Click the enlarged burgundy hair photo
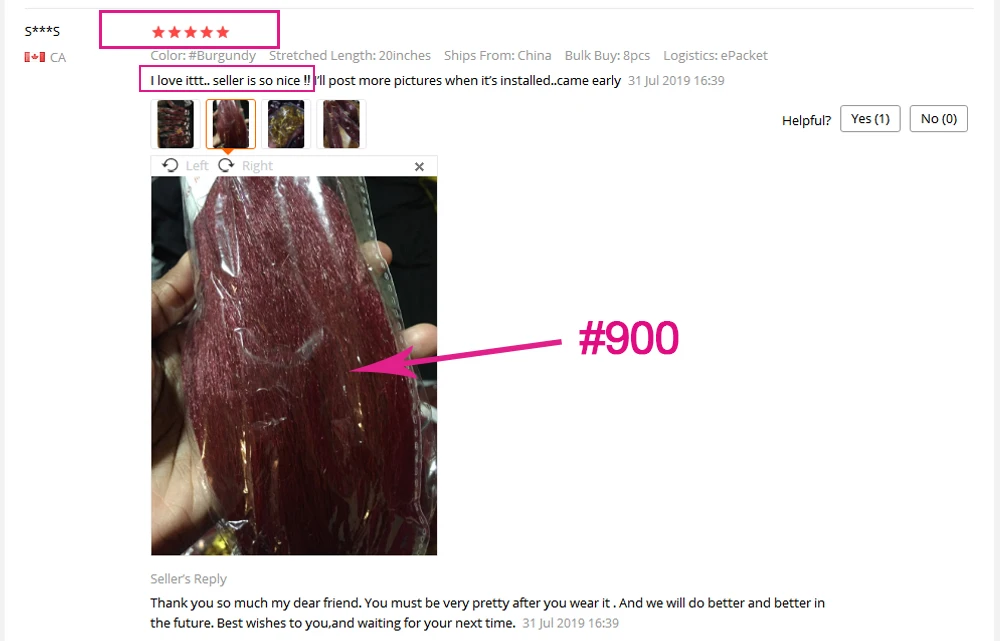Viewport: 1000px width, 641px height. click(294, 365)
